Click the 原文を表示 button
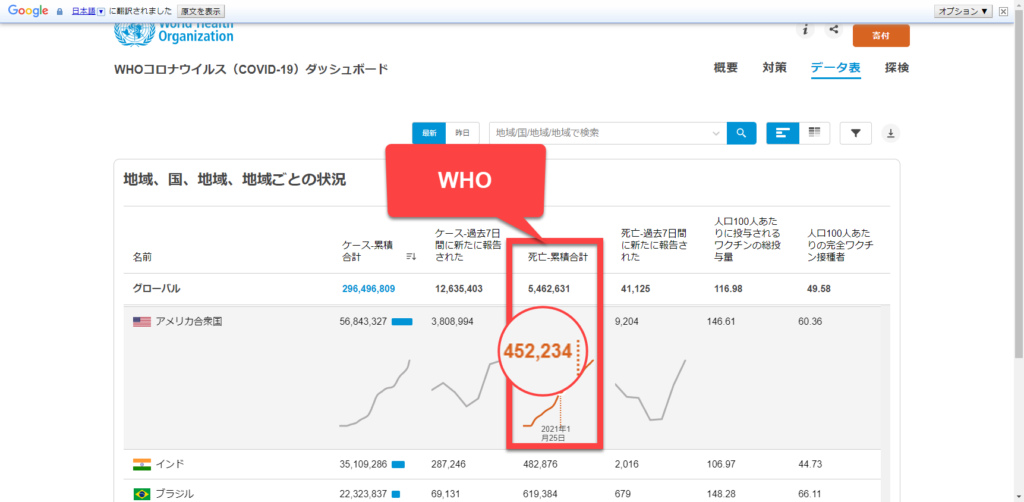Viewport: 1024px width, 502px height. (201, 10)
